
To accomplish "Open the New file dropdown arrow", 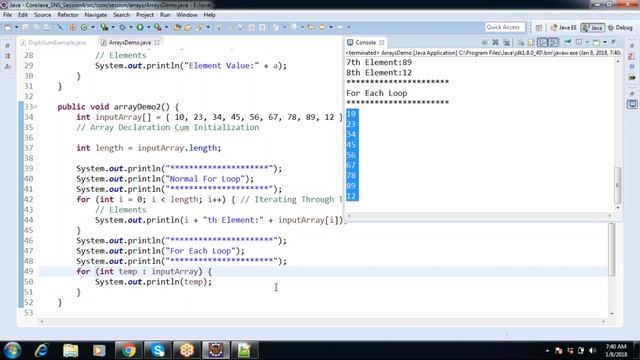I will 16,27.
